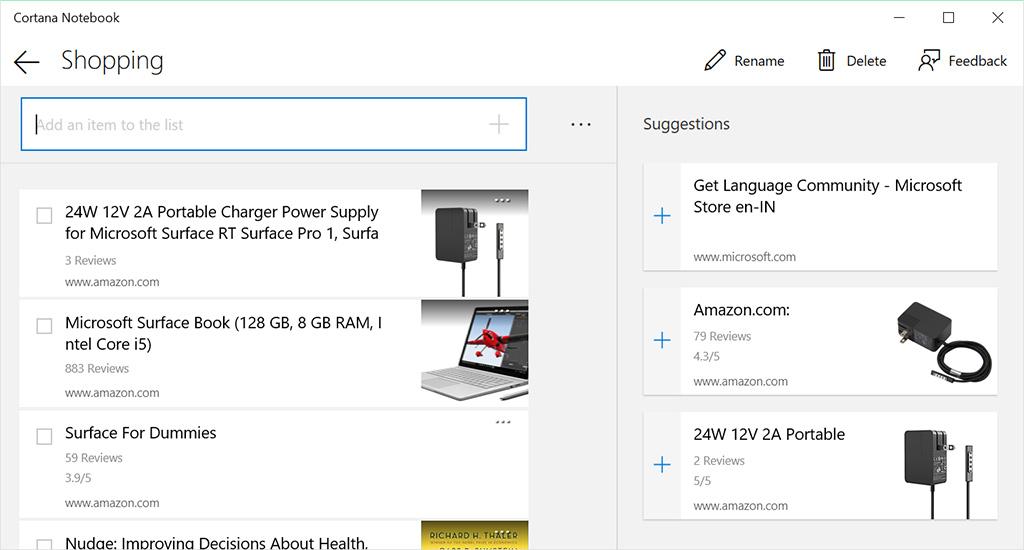Click the '5/5' rating text
Viewport: 1024px width, 550px height.
click(702, 481)
